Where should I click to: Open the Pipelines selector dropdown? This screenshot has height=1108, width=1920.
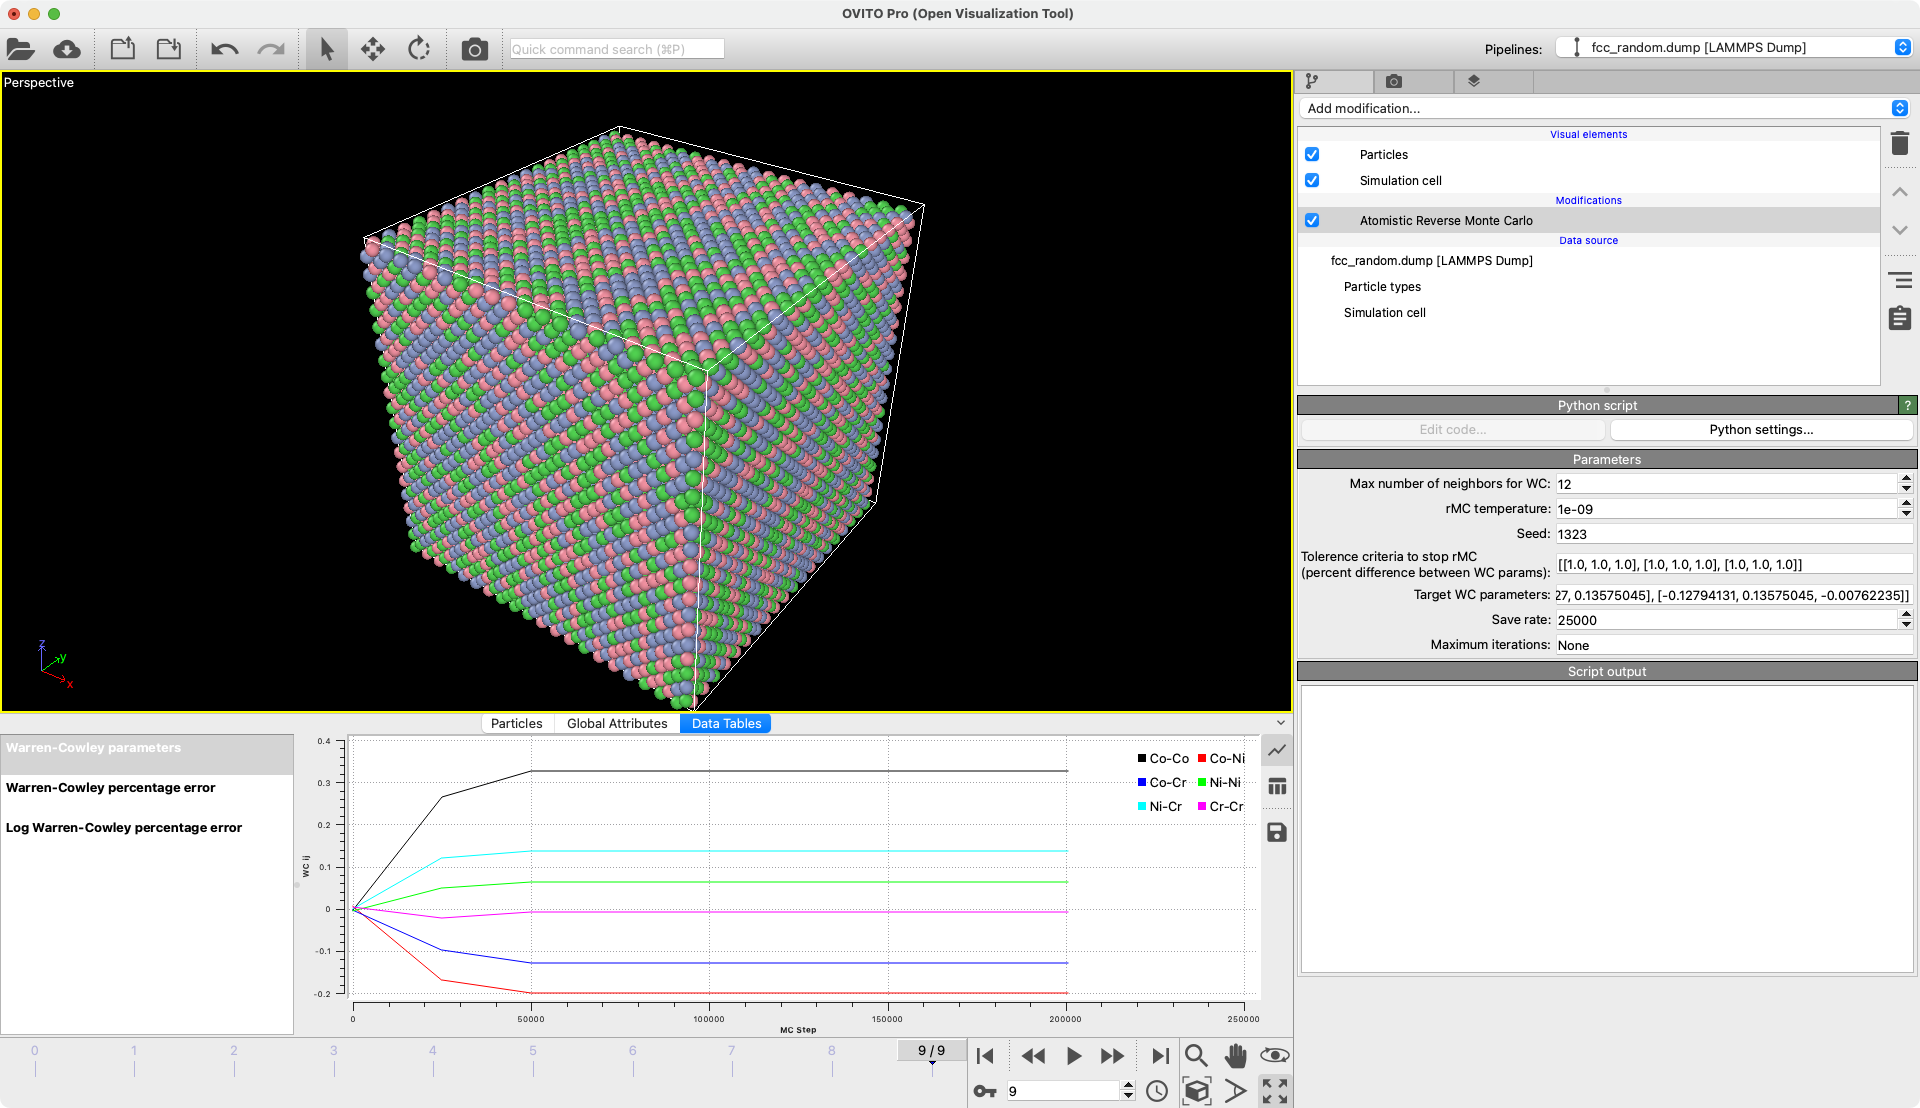pyautogui.click(x=1734, y=47)
